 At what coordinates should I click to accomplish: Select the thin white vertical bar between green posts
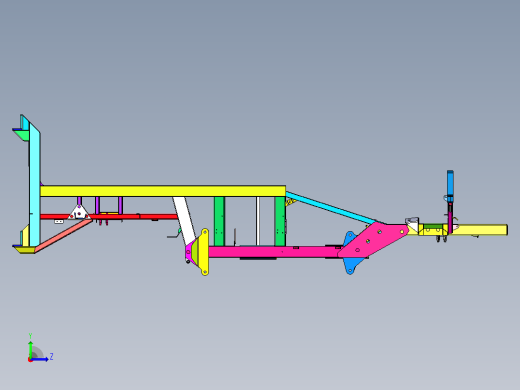pos(258,221)
